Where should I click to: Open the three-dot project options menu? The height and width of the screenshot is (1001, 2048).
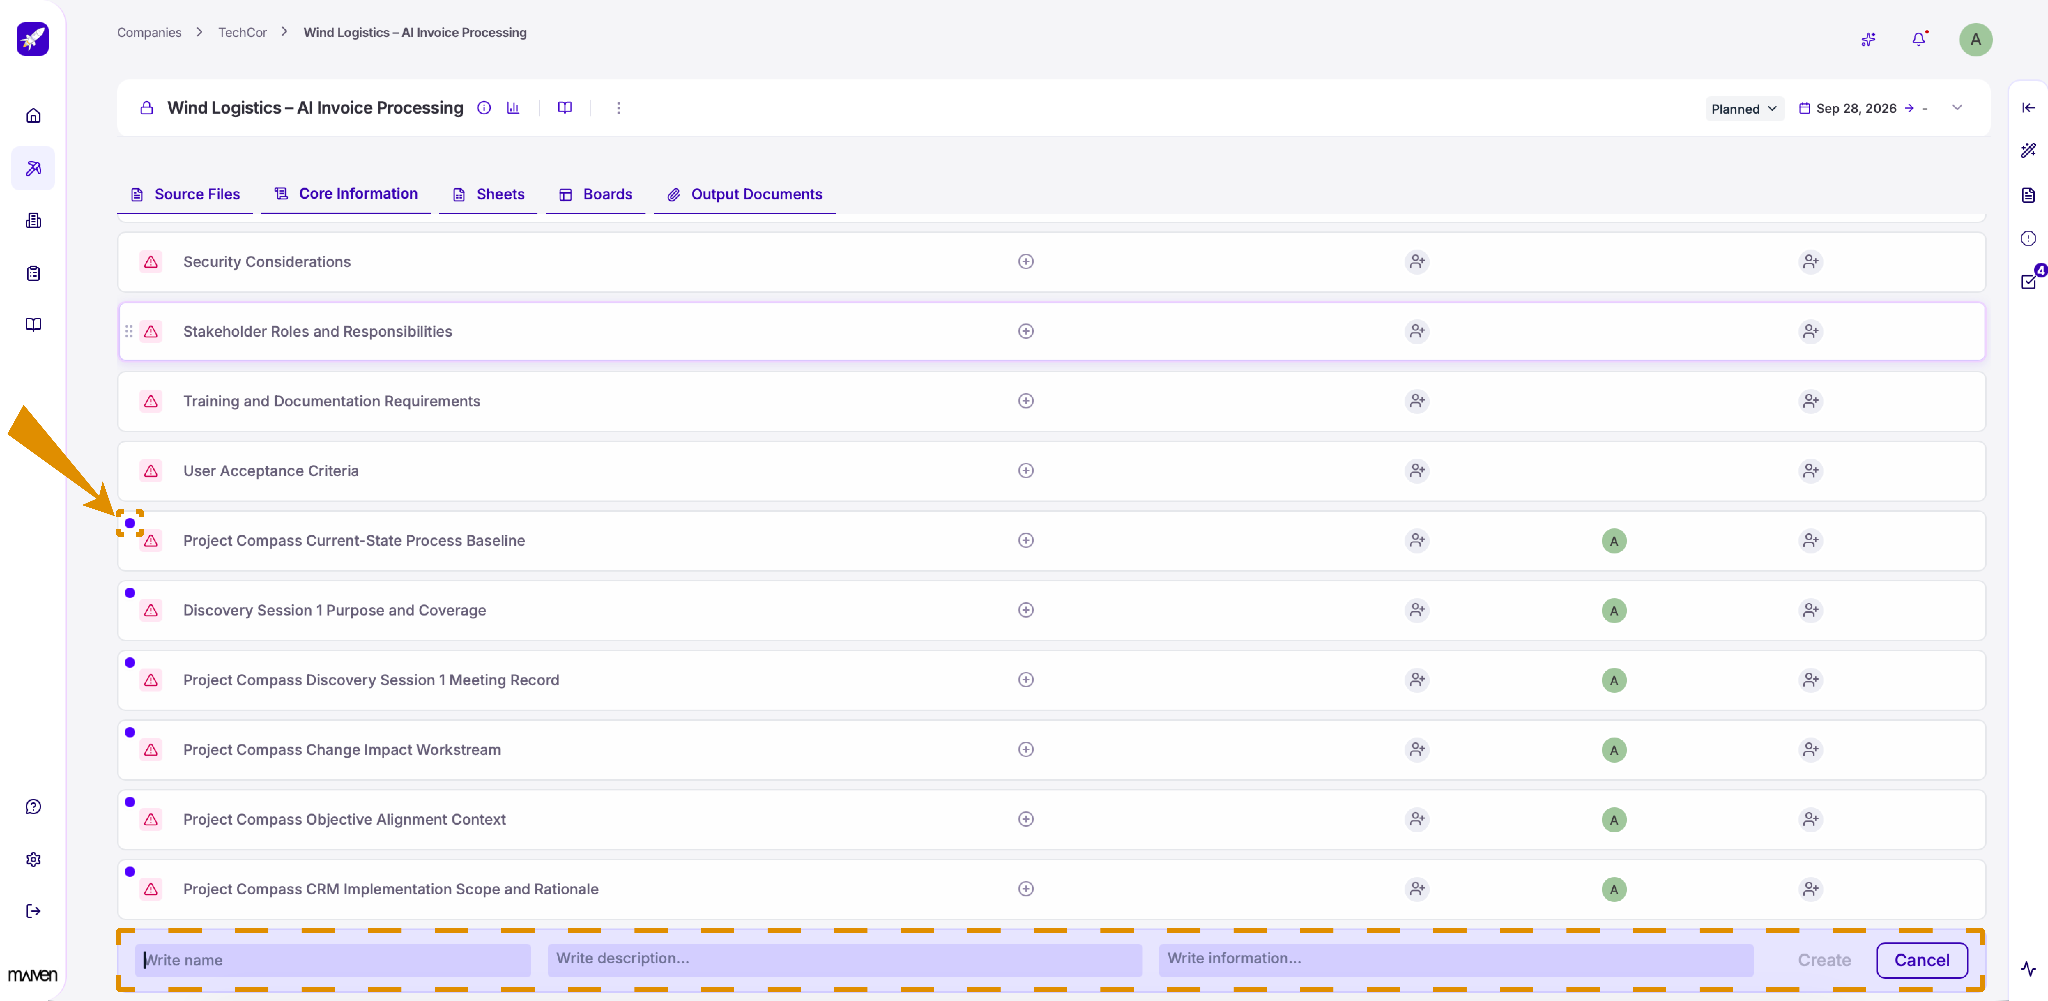(619, 108)
